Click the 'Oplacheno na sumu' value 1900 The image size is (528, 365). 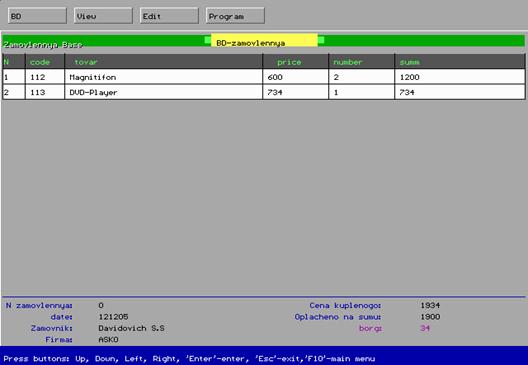[430, 317]
